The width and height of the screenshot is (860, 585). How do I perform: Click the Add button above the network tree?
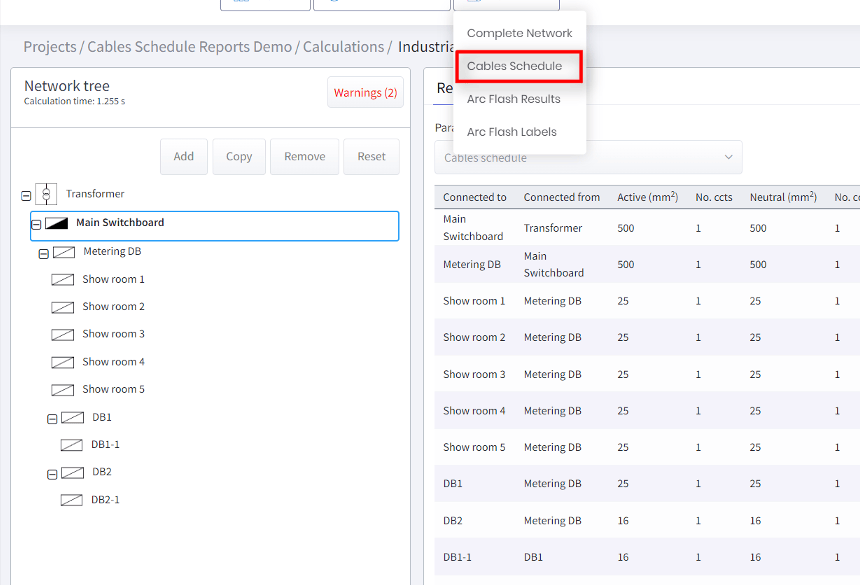click(183, 156)
